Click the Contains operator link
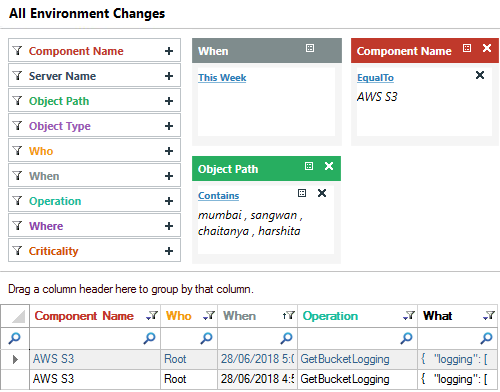 [x=218, y=196]
